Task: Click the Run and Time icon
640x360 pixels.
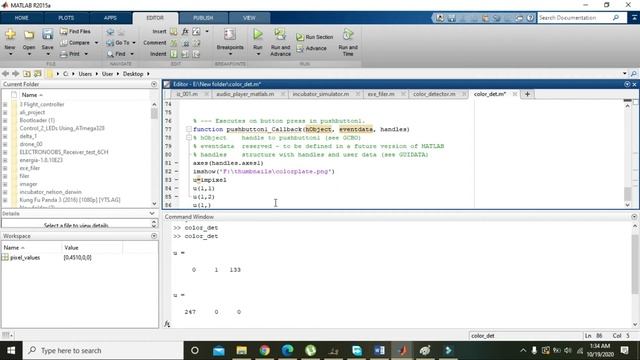Action: click(348, 34)
